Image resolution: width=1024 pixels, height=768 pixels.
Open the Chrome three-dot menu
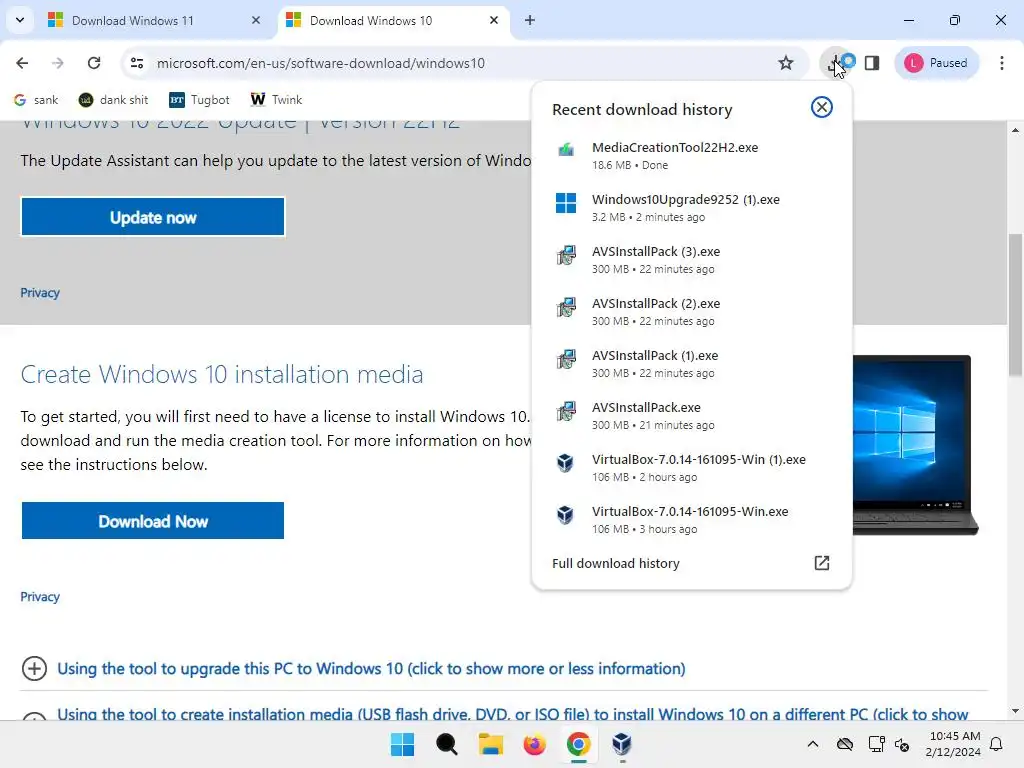coord(1002,63)
